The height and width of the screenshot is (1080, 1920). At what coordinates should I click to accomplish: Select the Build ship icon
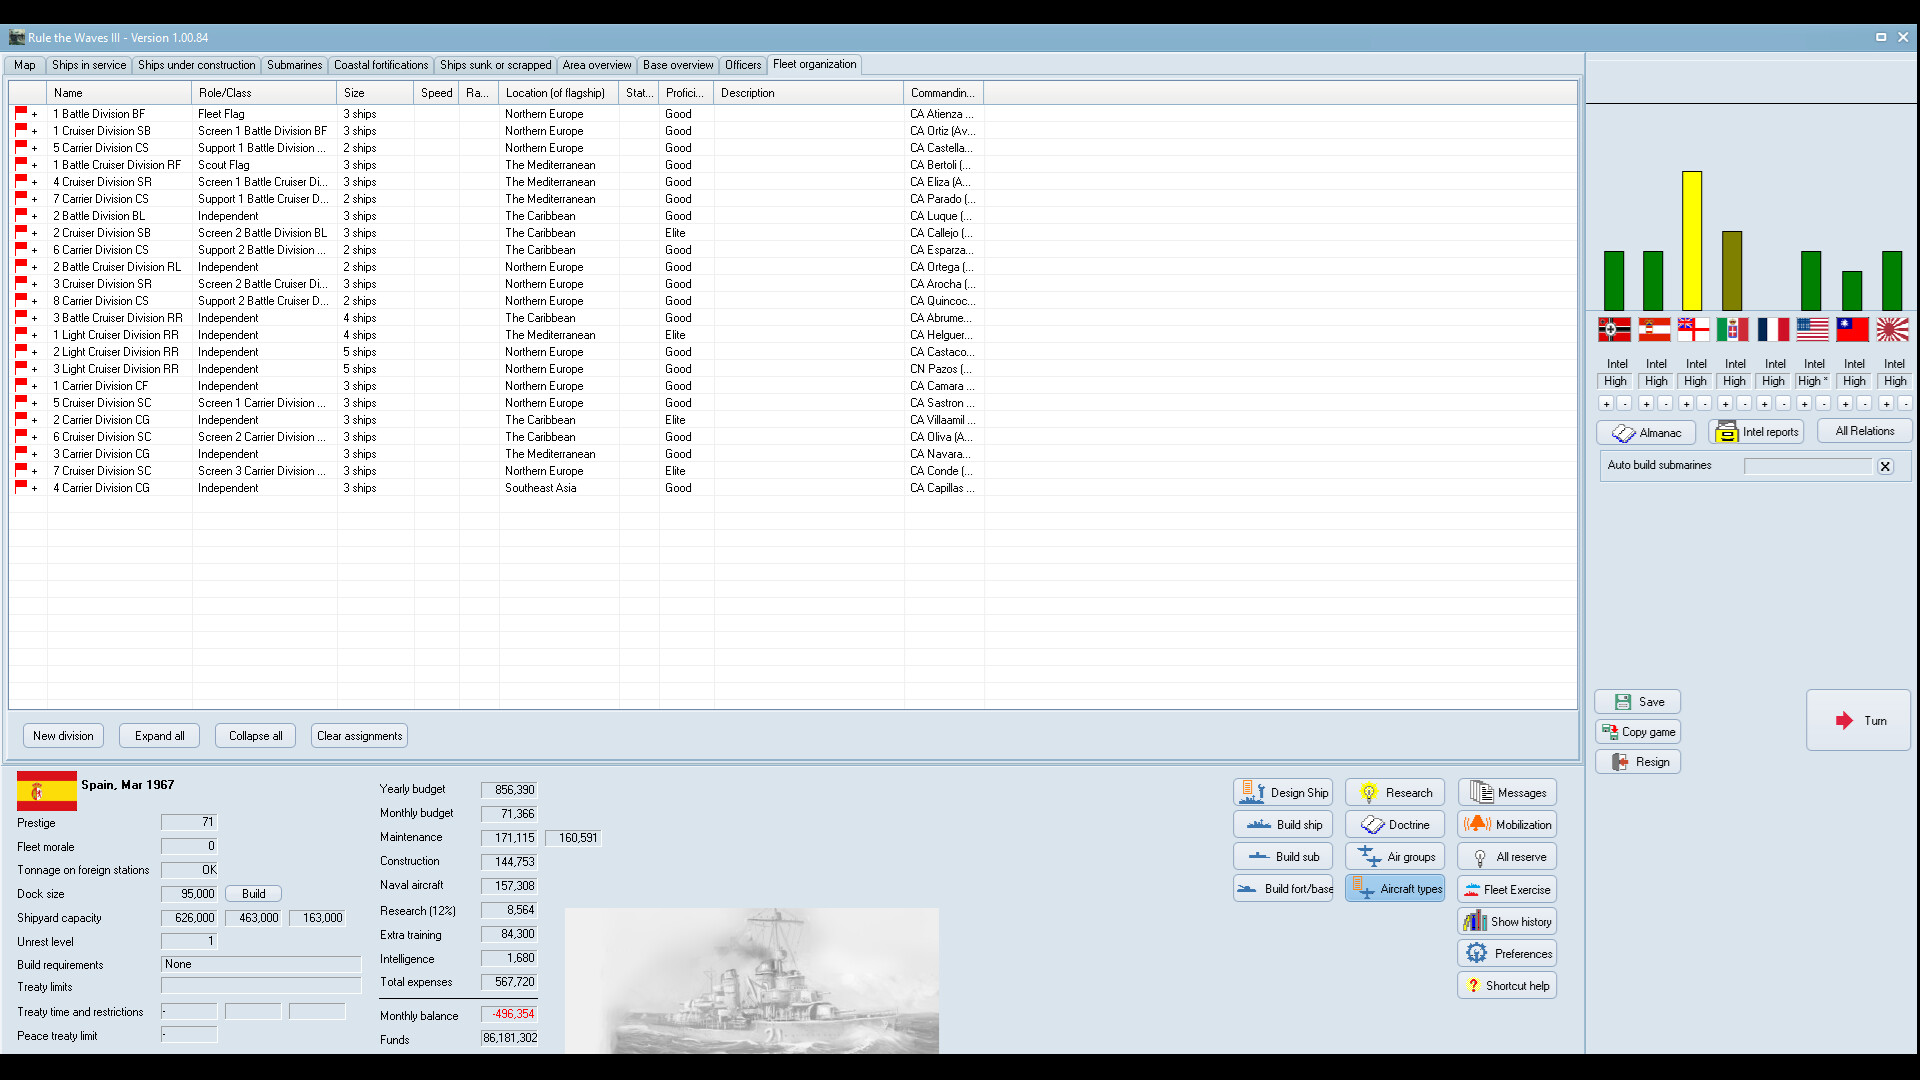pos(1283,824)
